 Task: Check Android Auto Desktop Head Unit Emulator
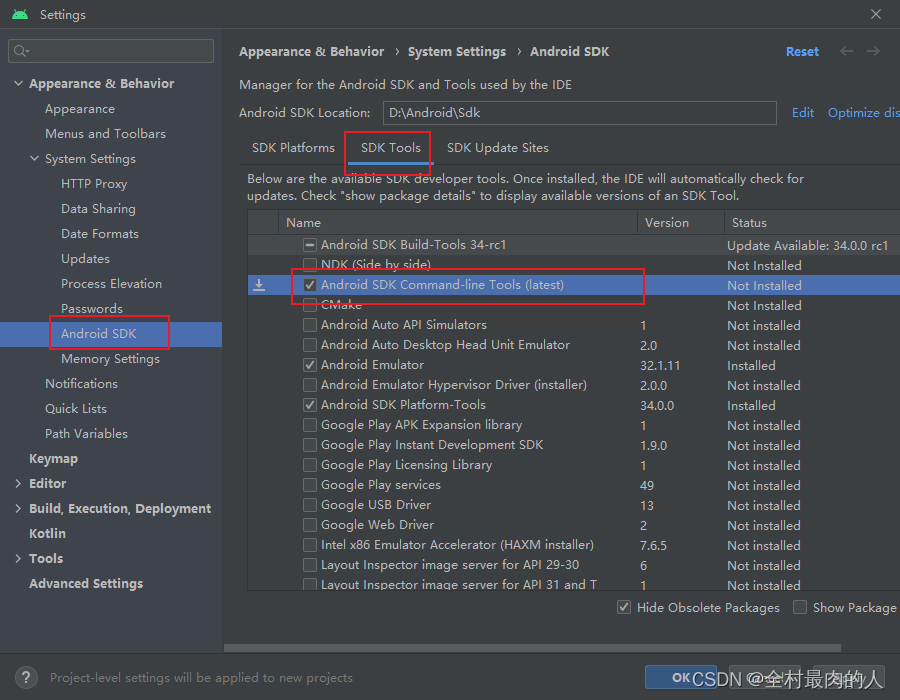[310, 345]
